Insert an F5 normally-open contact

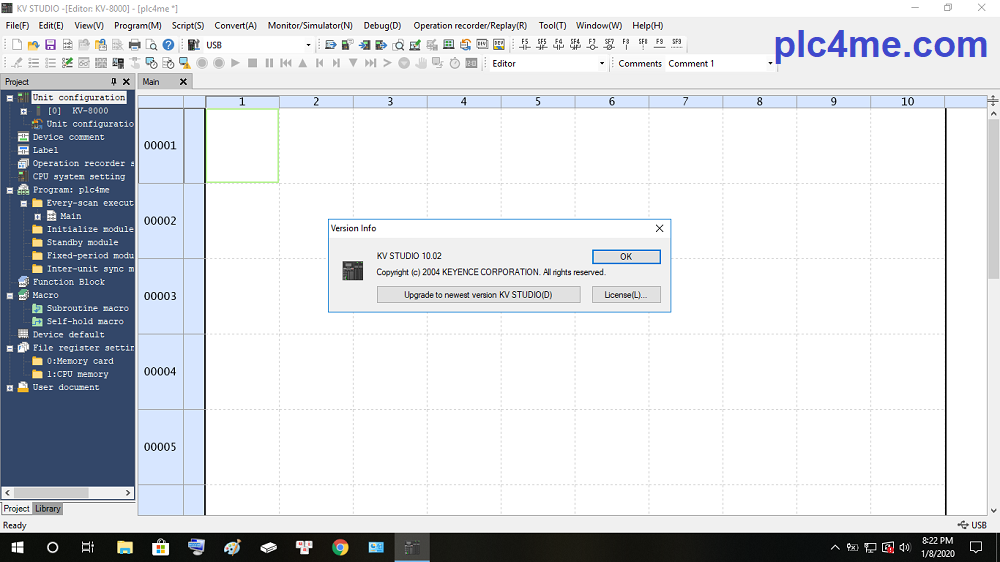pos(525,44)
